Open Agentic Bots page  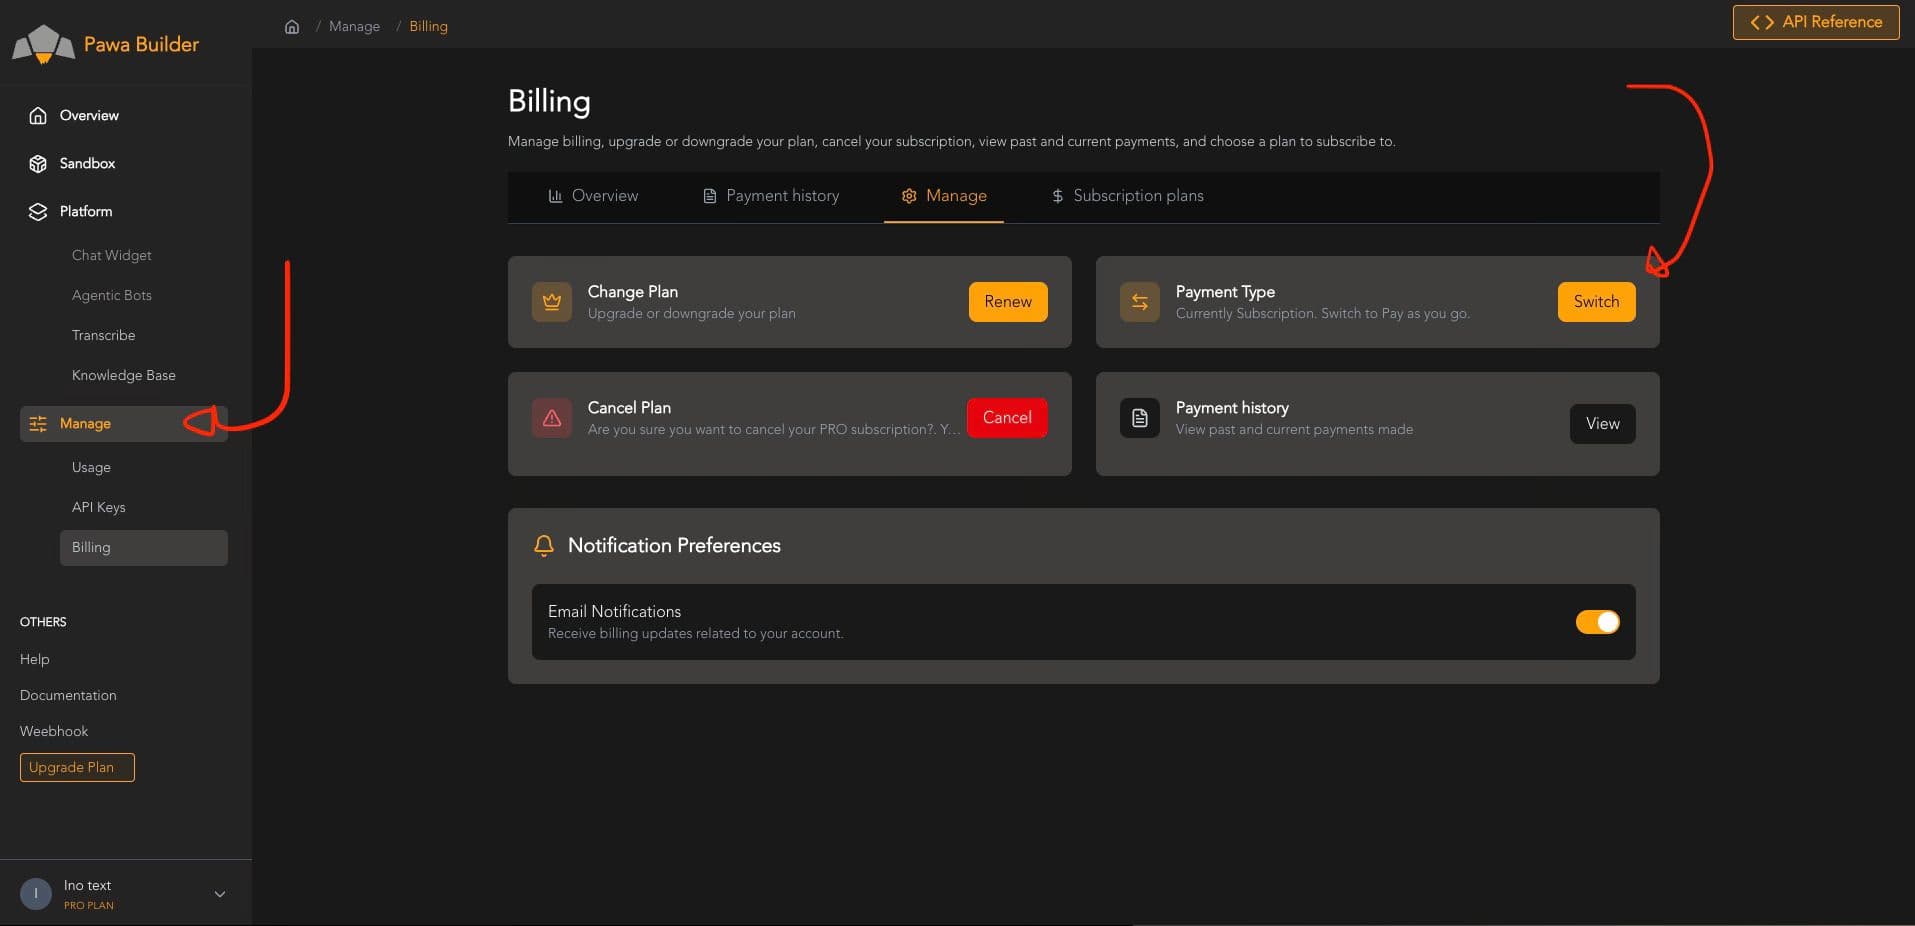click(x=112, y=295)
